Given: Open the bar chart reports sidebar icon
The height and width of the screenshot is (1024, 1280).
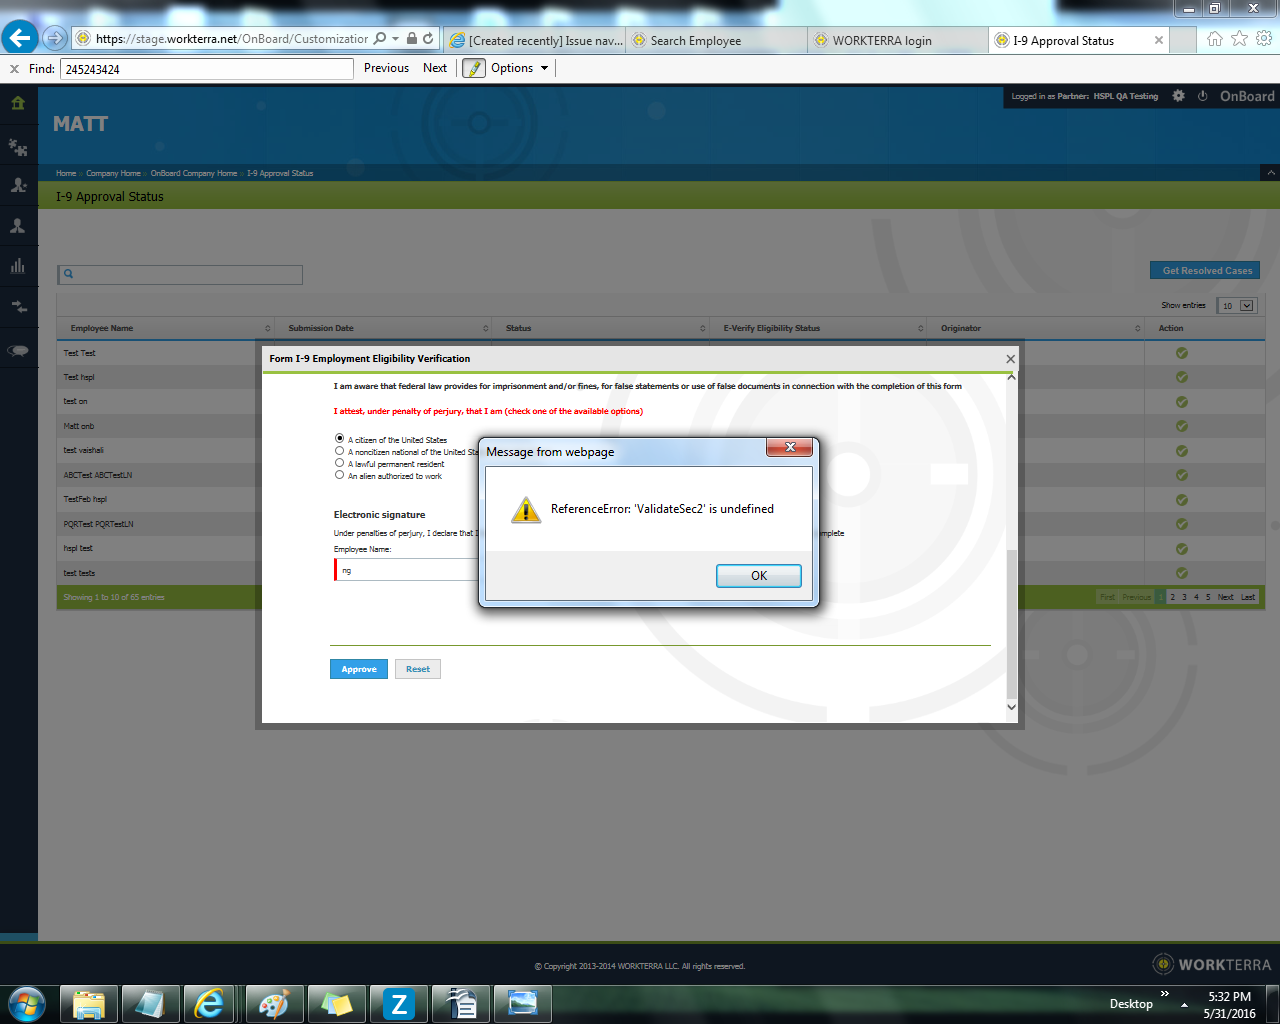Looking at the screenshot, I should pyautogui.click(x=18, y=266).
